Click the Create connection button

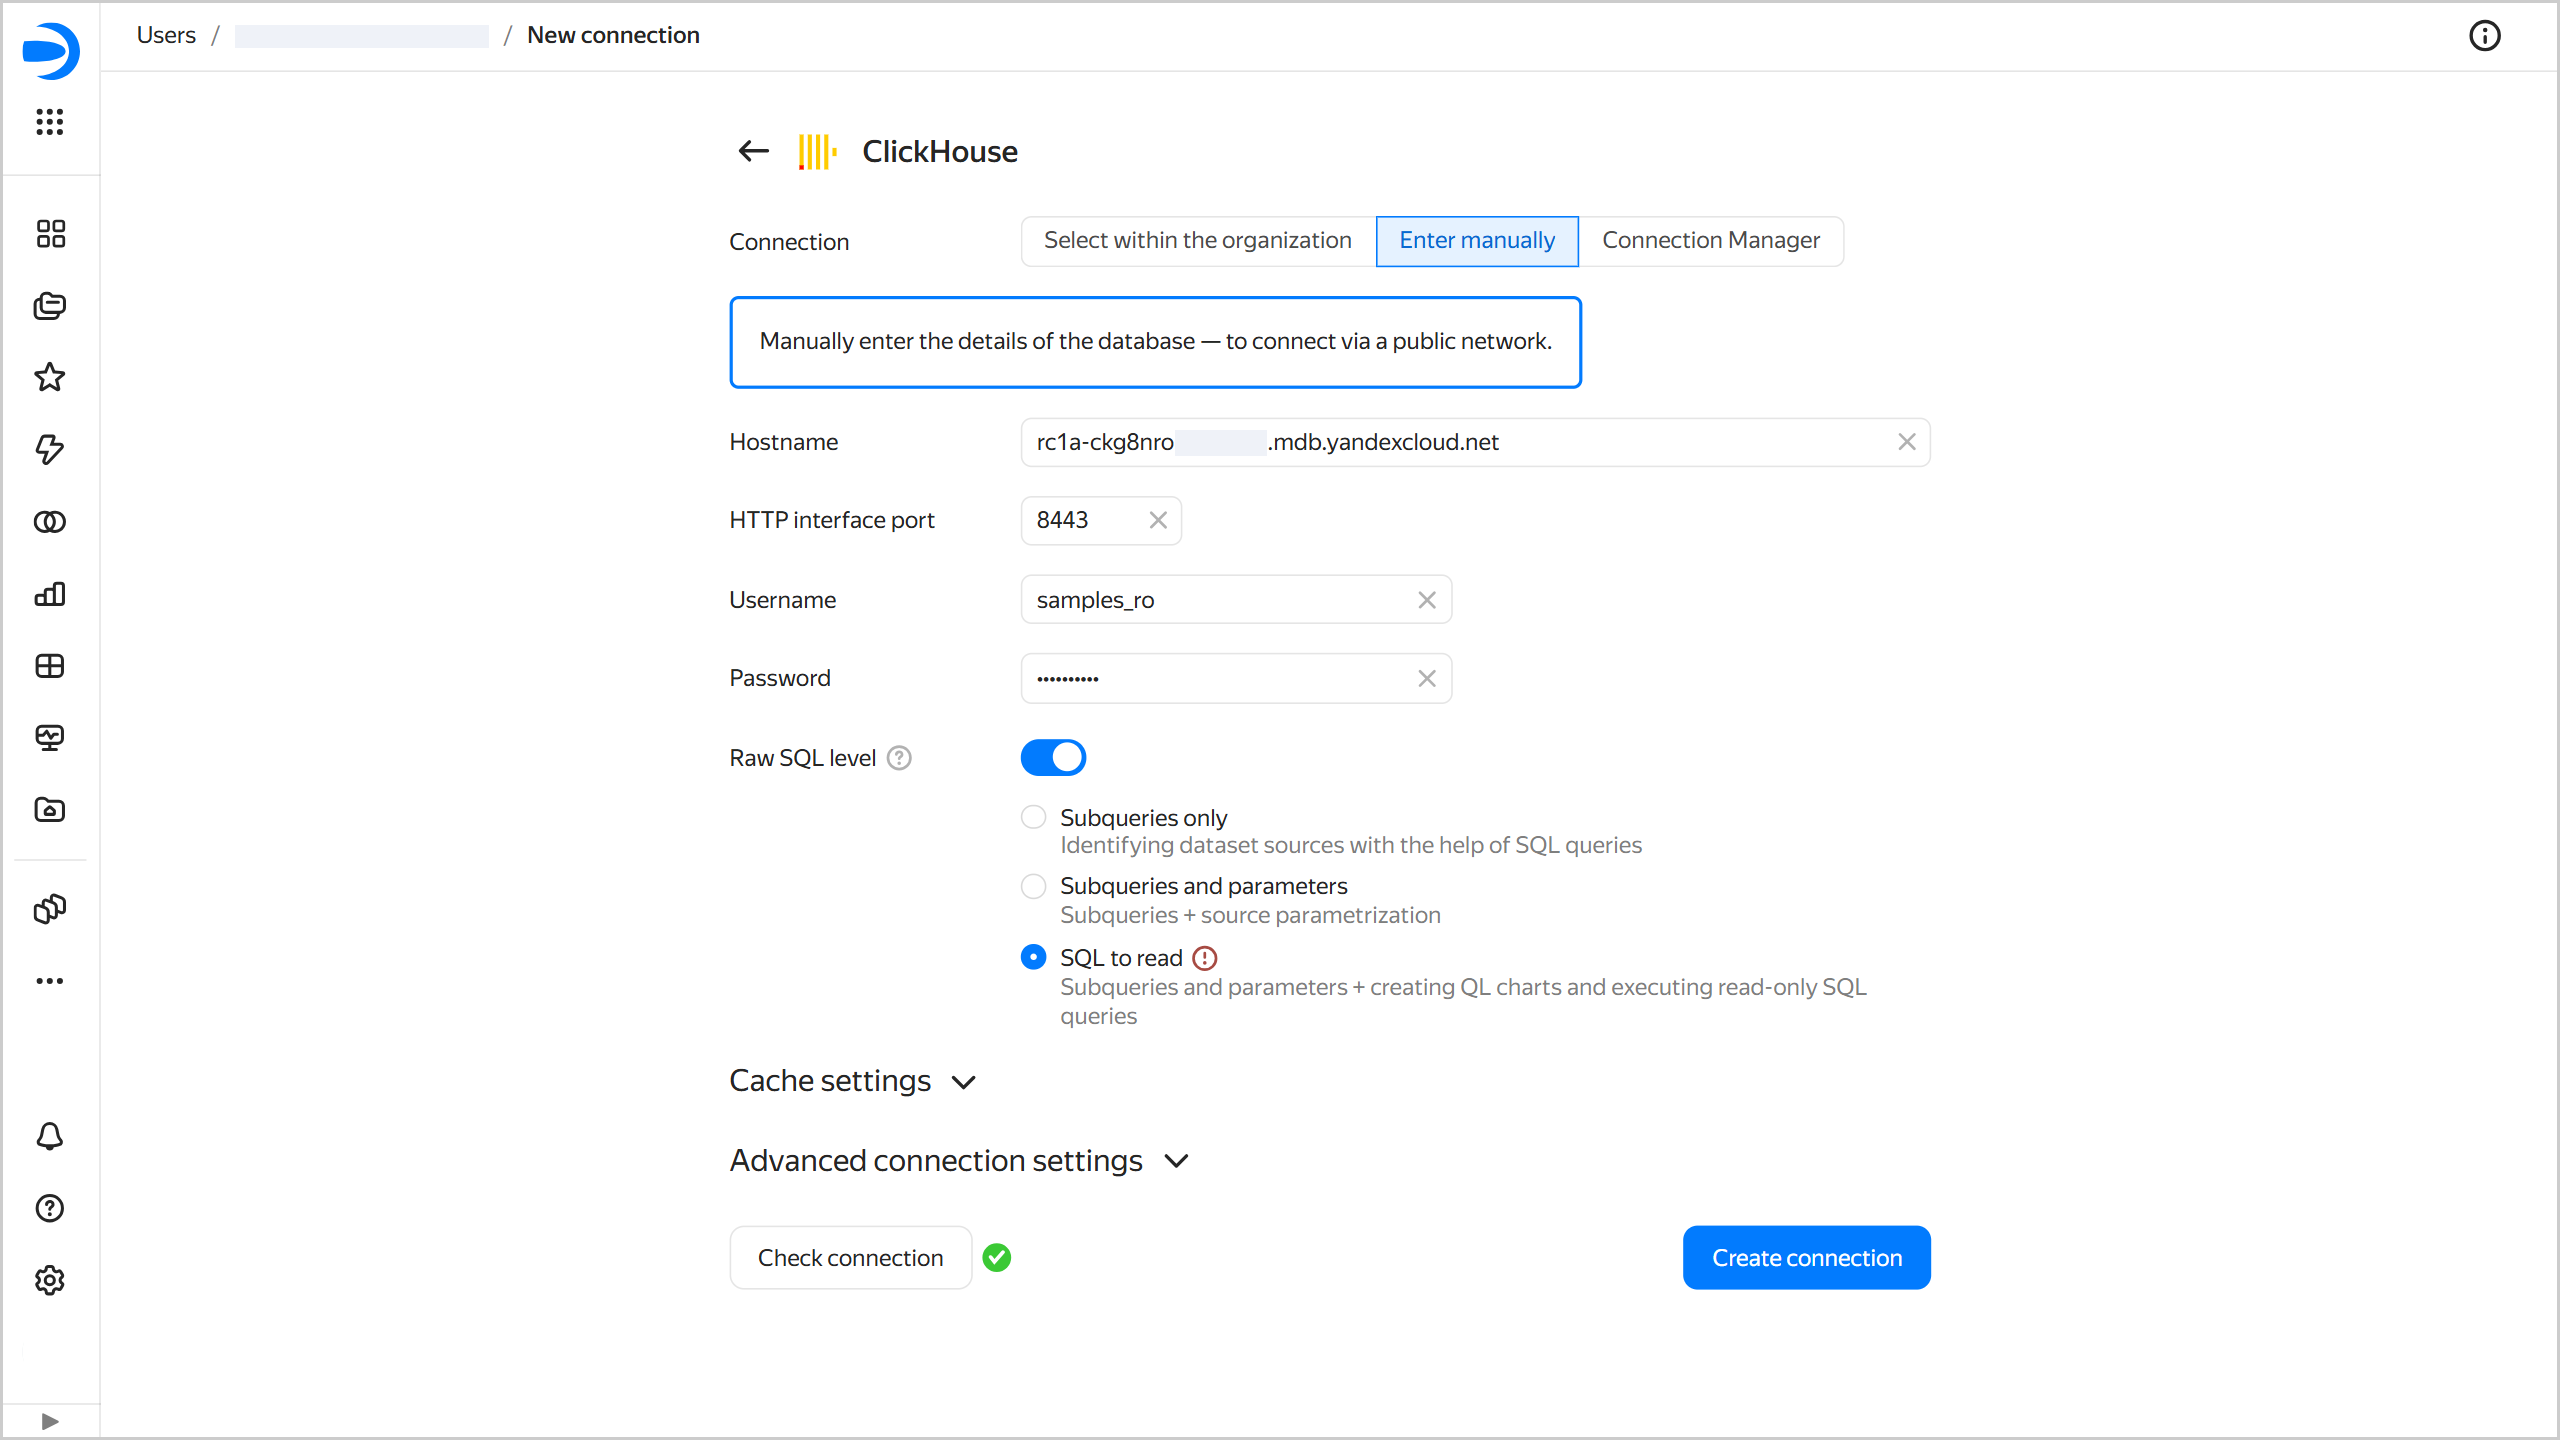[x=1807, y=1258]
